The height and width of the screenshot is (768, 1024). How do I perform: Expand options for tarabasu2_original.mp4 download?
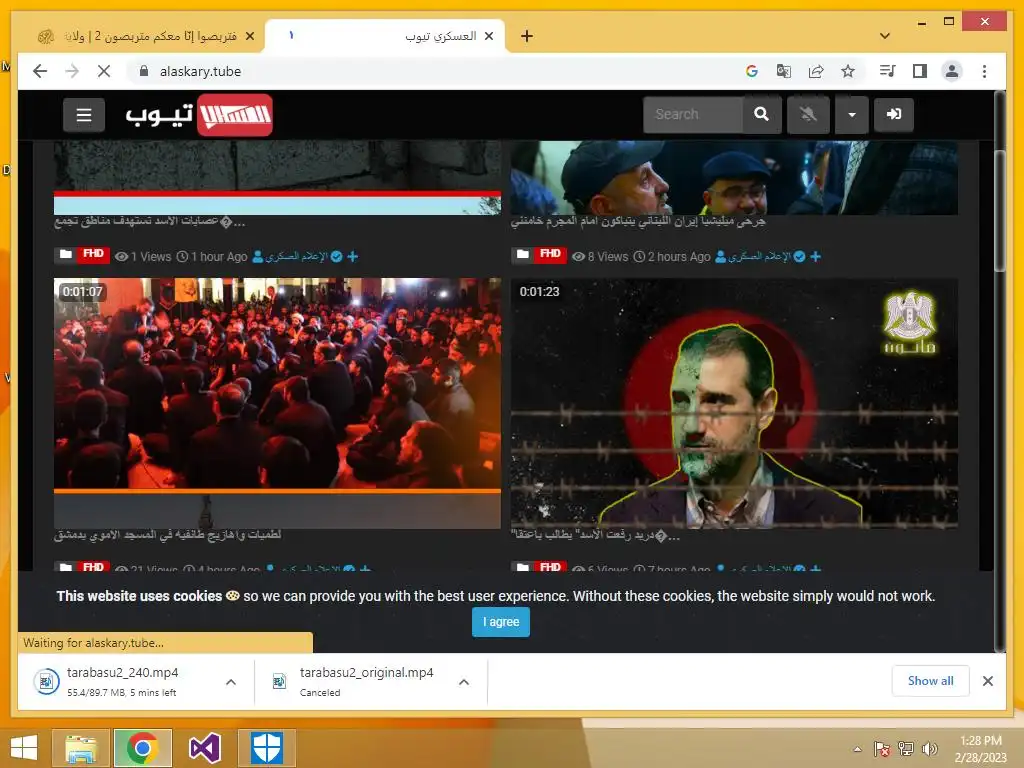(464, 682)
